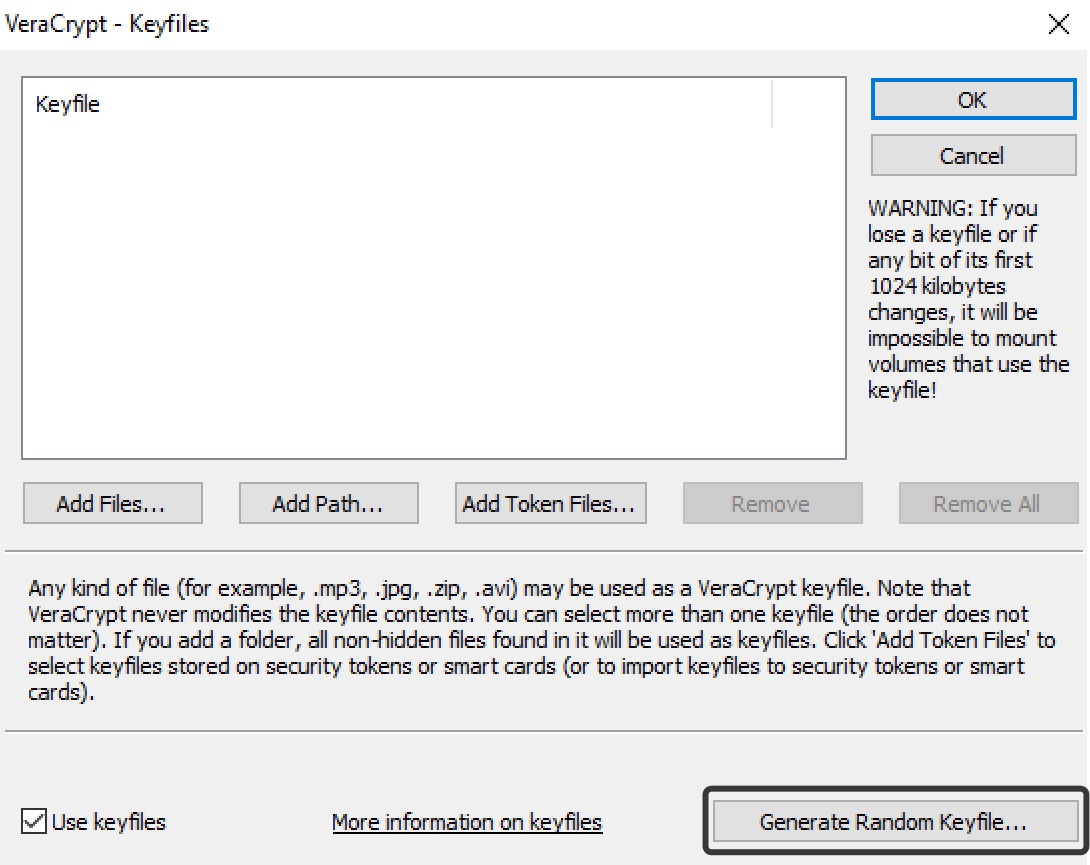Screen dimensions: 1090x865
Task: Click the VeraCrypt - Keyfiles title bar
Action: click(400, 25)
